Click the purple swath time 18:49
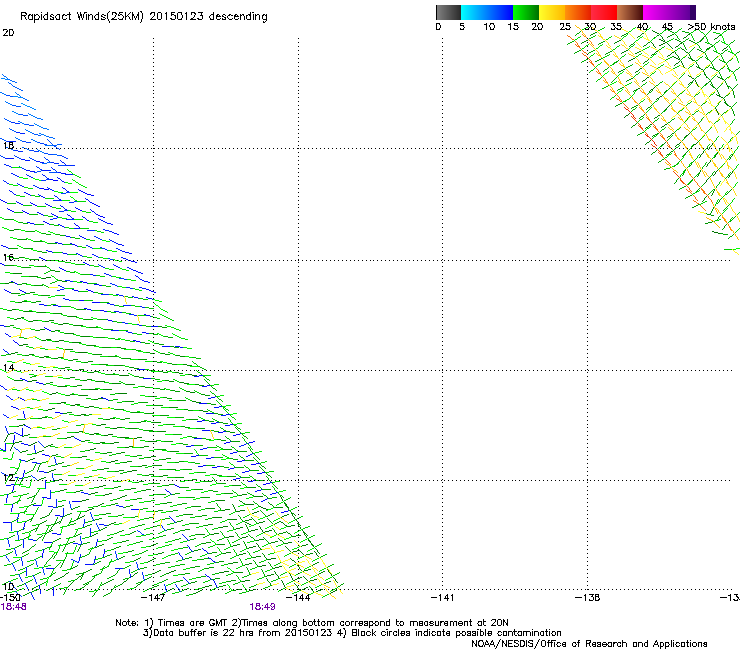The height and width of the screenshot is (650, 740). click(x=262, y=607)
